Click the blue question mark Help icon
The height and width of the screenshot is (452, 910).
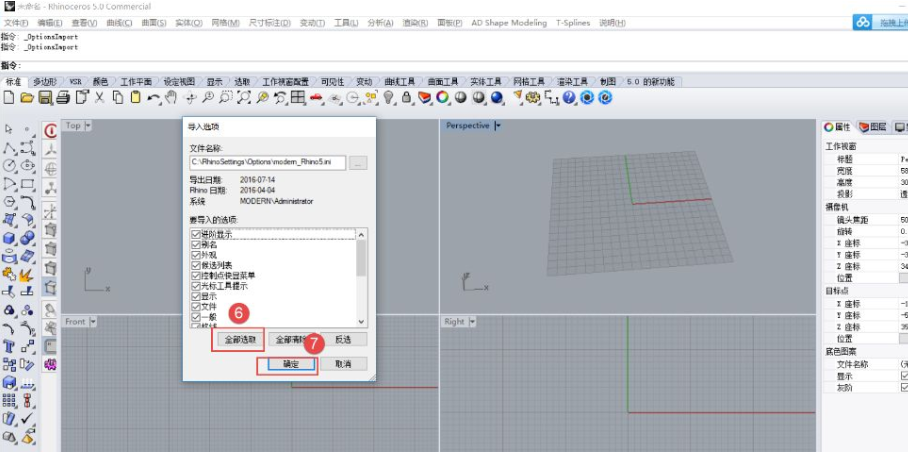coord(569,97)
